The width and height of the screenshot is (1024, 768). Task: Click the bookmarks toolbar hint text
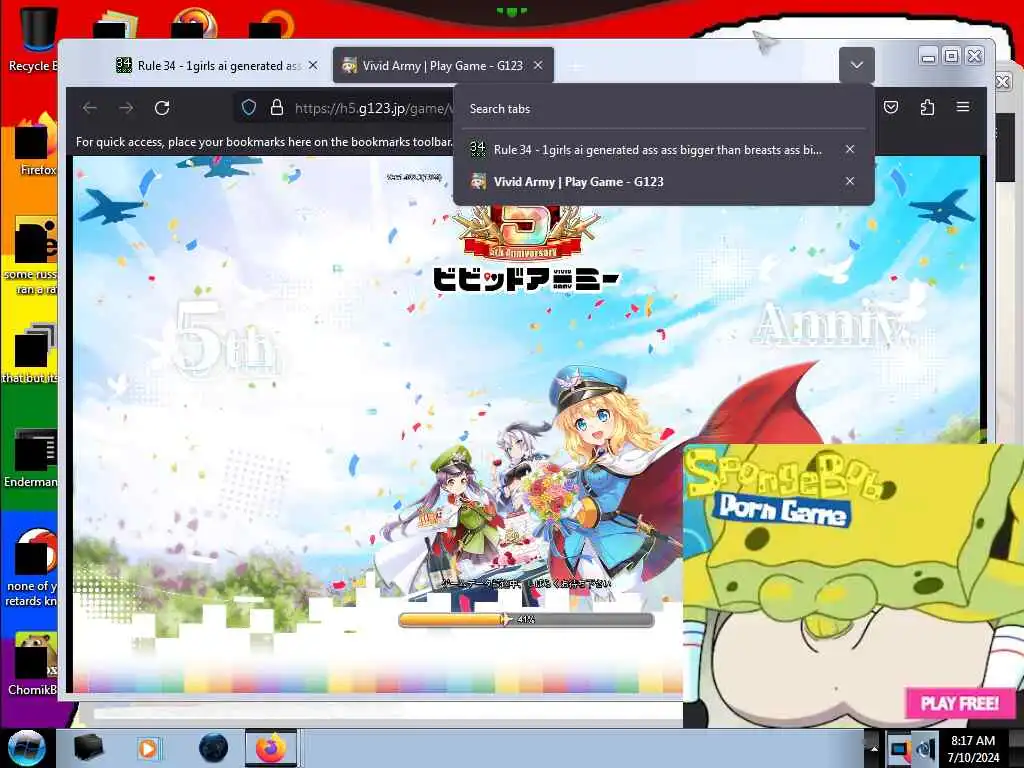(x=264, y=142)
